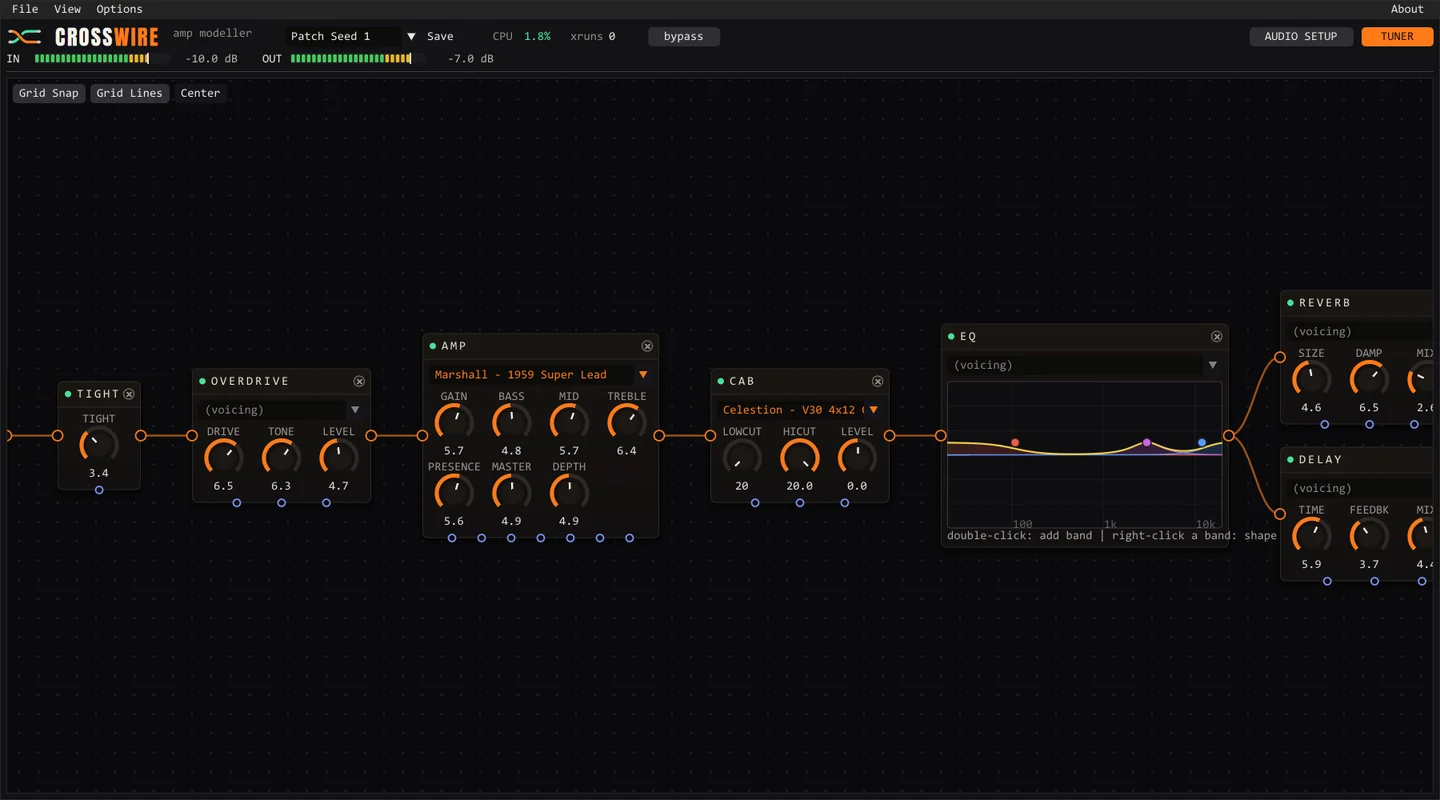
Task: Toggle Grid Snap option
Action: pyautogui.click(x=49, y=93)
